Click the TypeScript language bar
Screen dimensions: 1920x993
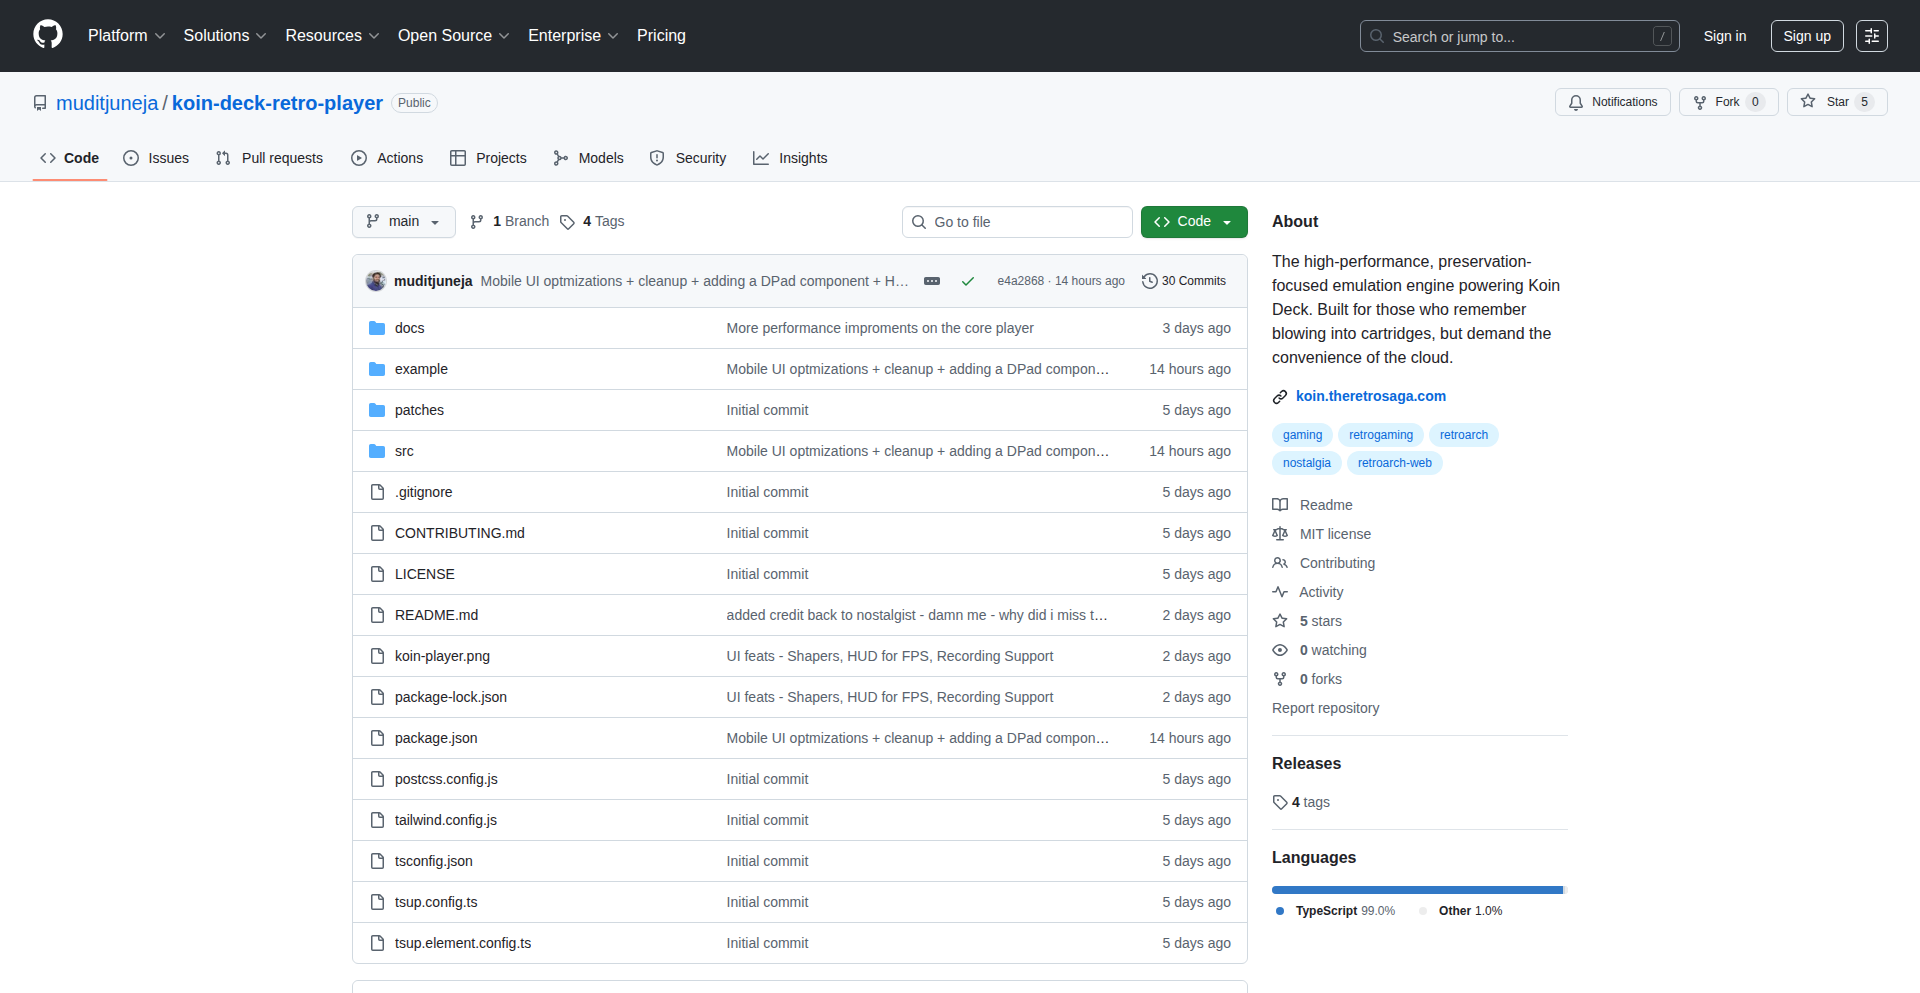tap(1416, 890)
